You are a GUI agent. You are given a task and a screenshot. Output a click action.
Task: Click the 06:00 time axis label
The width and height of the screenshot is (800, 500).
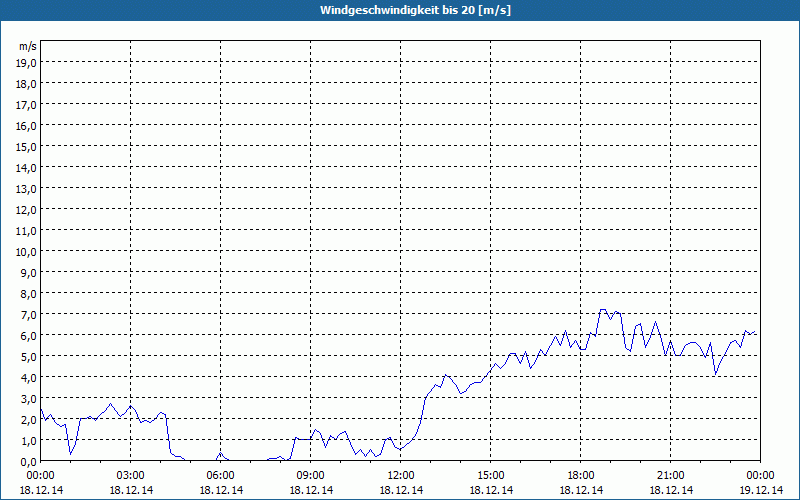(220, 476)
